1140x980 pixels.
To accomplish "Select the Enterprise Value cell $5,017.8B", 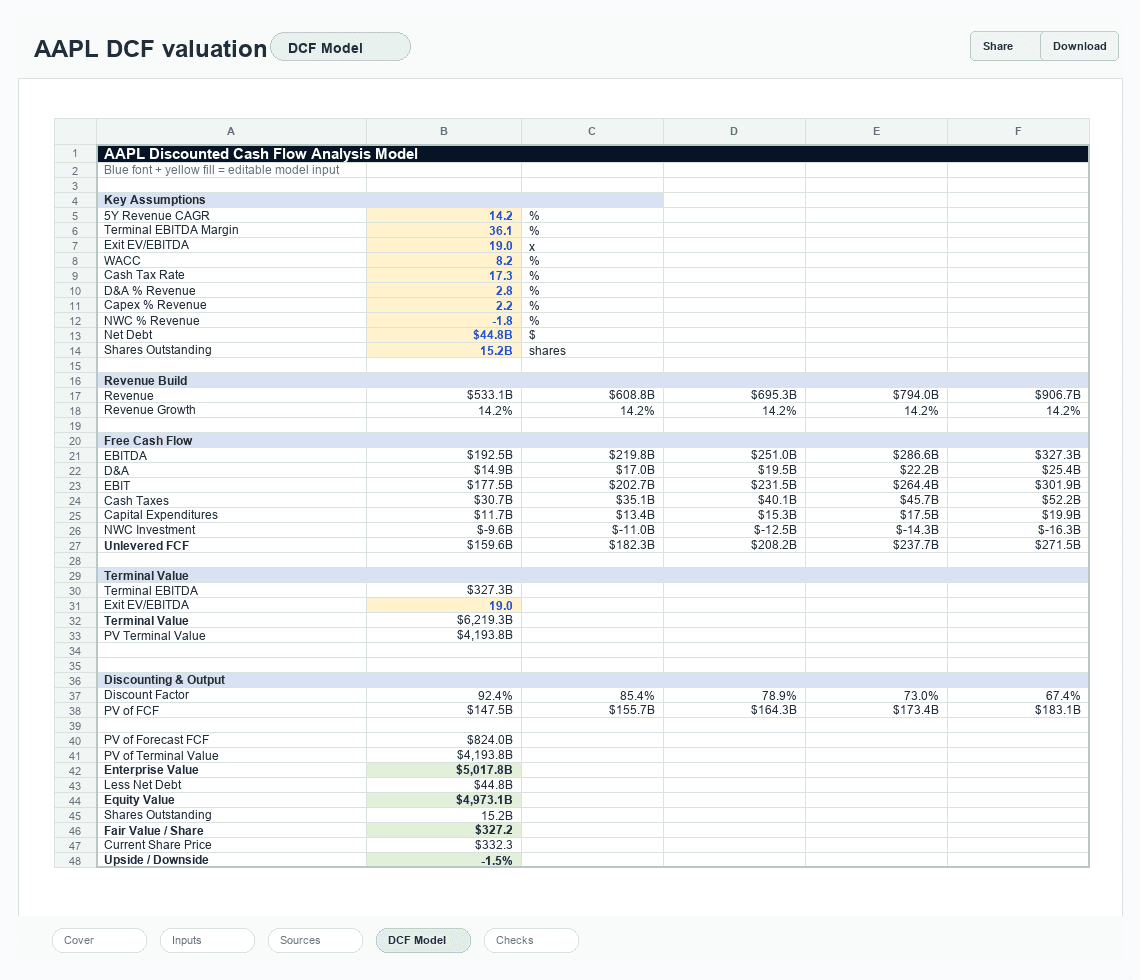I will [x=443, y=770].
